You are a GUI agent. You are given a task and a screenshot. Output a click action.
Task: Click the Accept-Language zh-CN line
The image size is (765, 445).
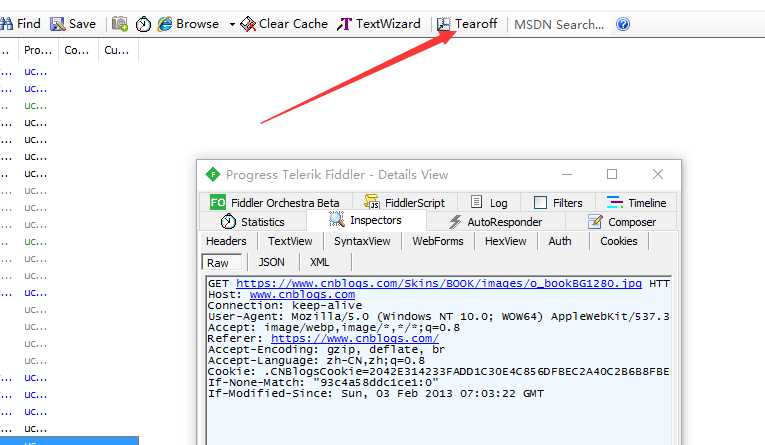tap(316, 361)
